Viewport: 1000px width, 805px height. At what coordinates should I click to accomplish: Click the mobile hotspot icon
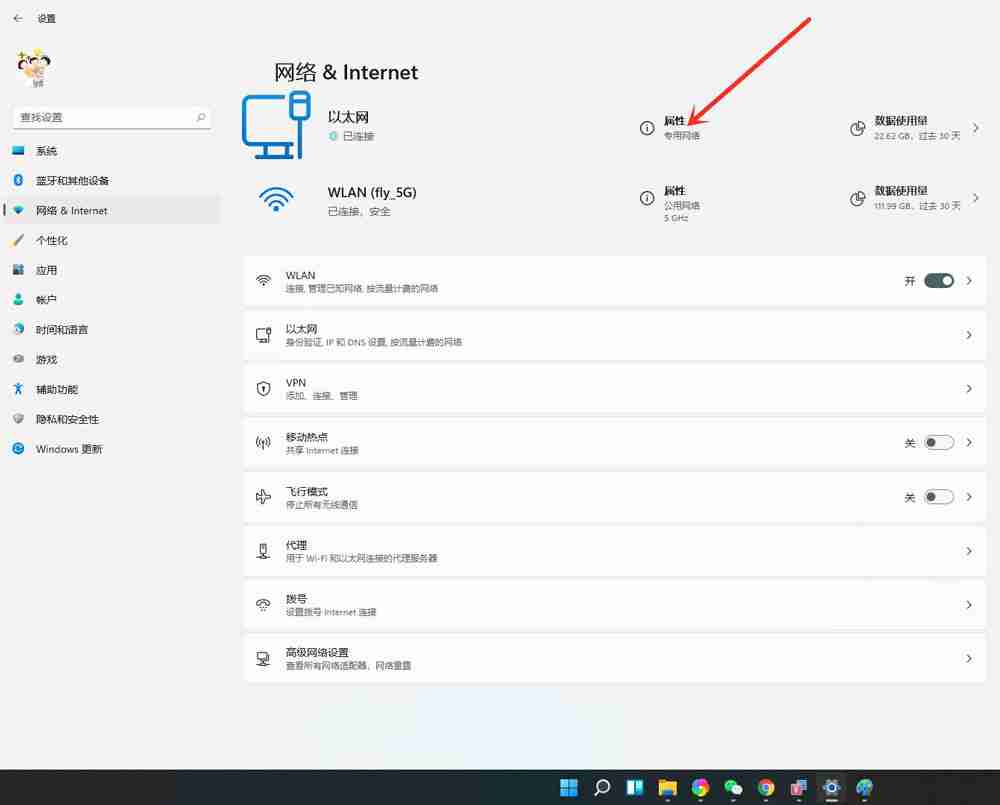(263, 442)
